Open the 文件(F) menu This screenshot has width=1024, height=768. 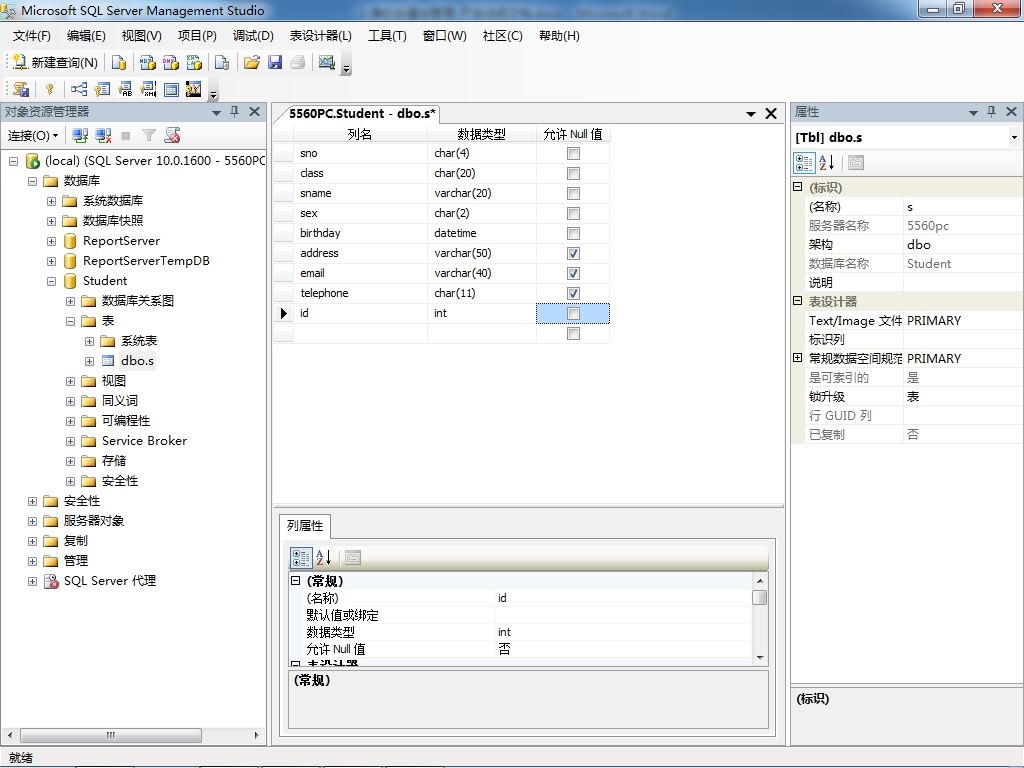(31, 36)
